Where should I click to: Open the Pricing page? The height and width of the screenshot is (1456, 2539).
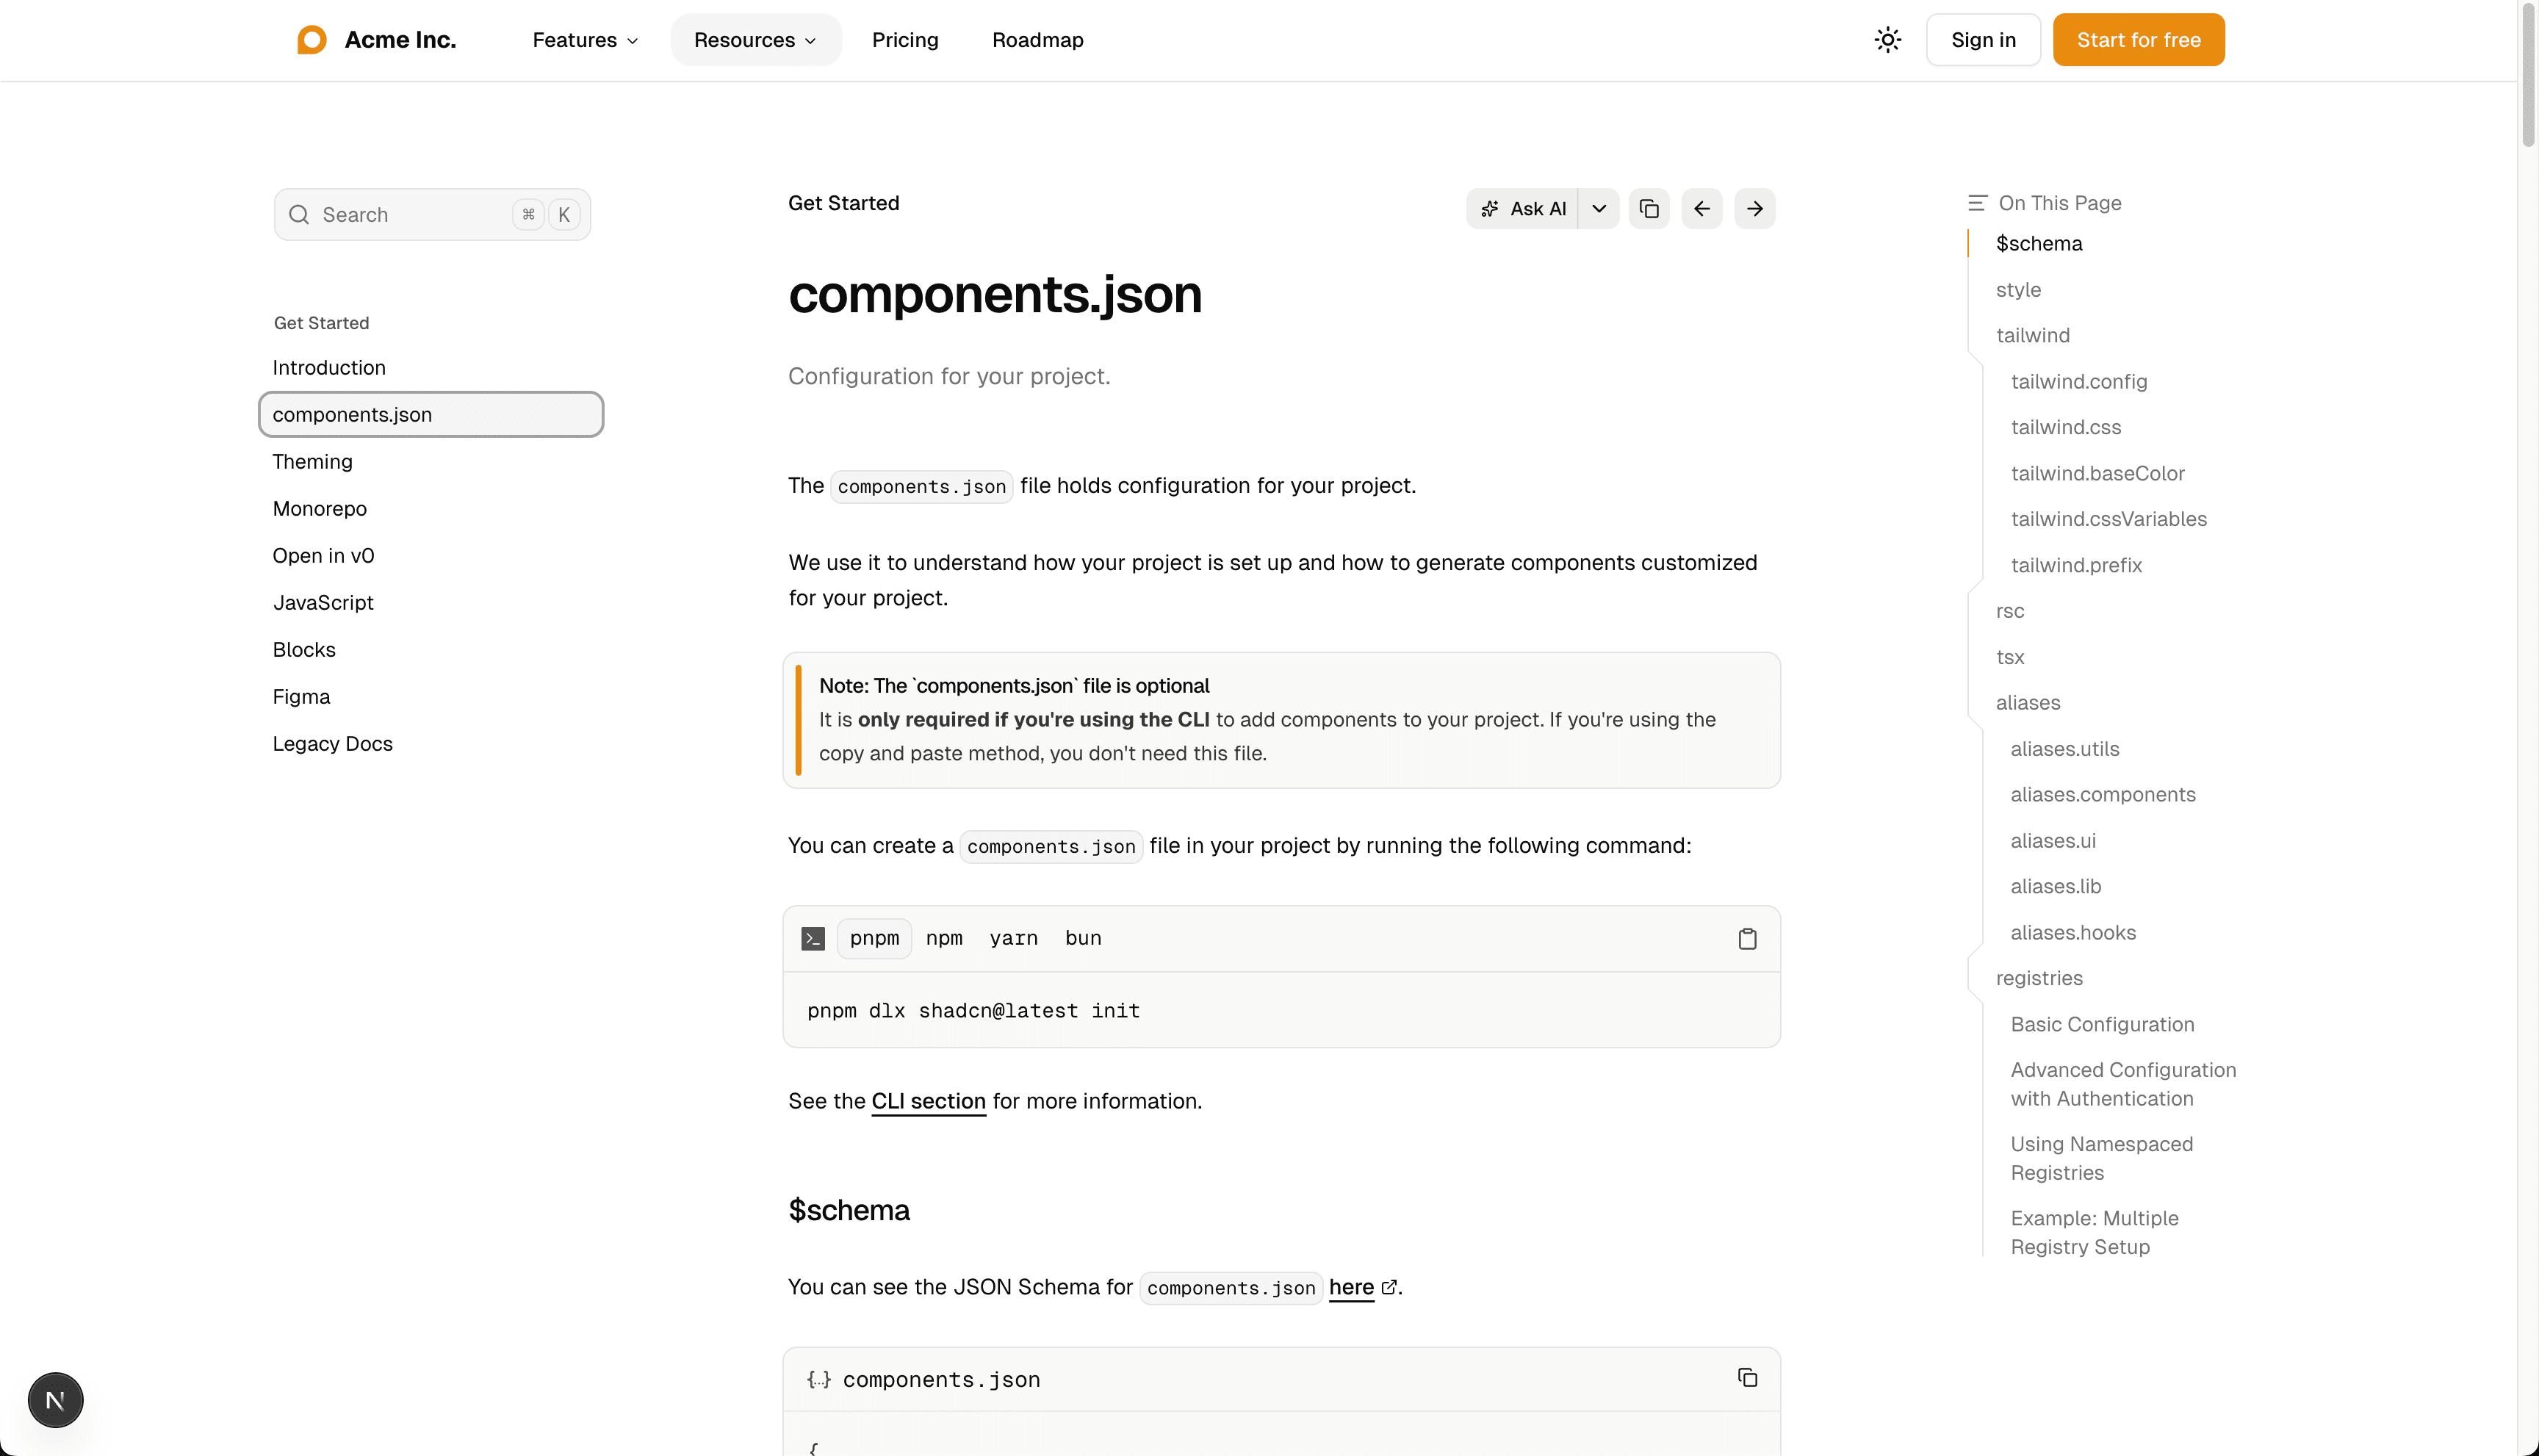coord(905,39)
